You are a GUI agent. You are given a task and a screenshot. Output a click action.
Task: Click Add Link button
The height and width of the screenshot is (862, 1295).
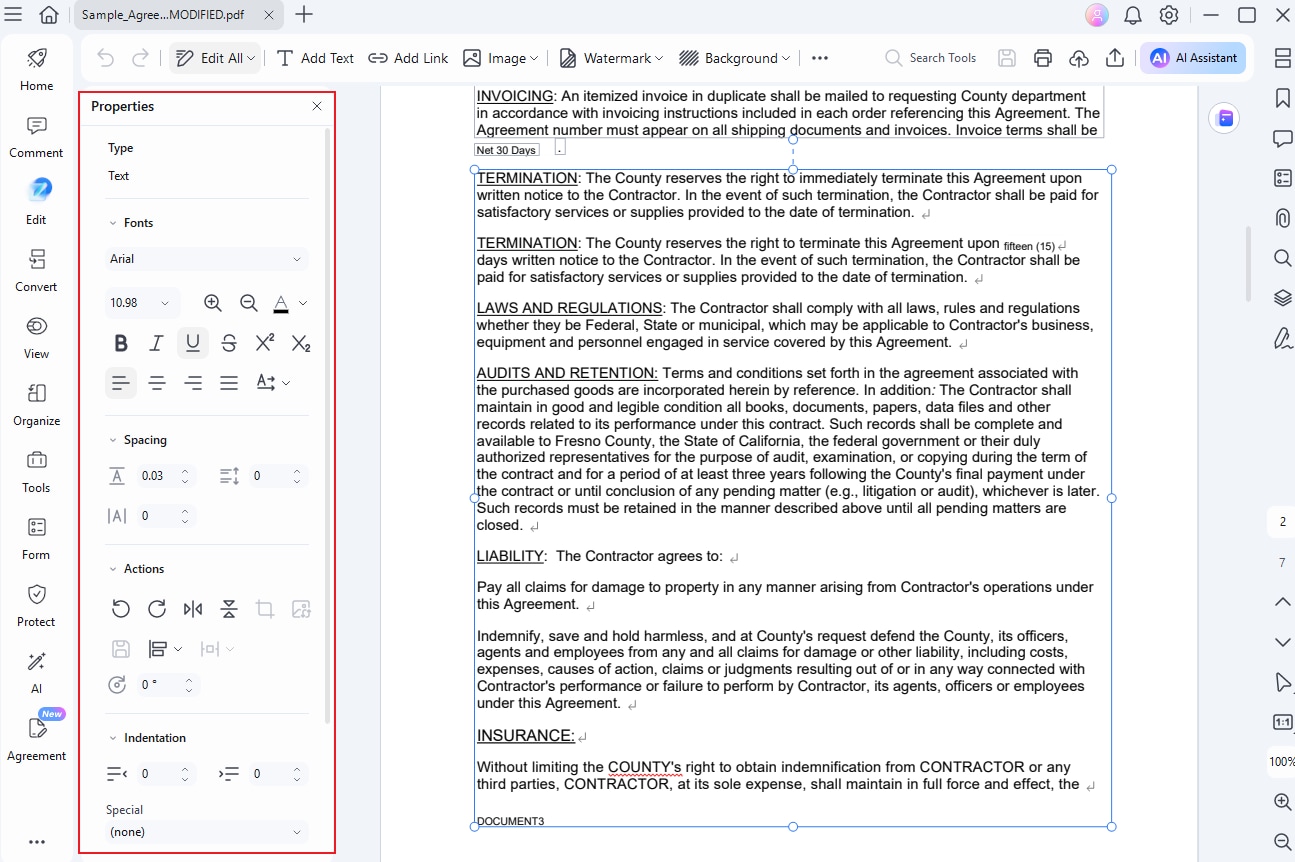(x=408, y=58)
